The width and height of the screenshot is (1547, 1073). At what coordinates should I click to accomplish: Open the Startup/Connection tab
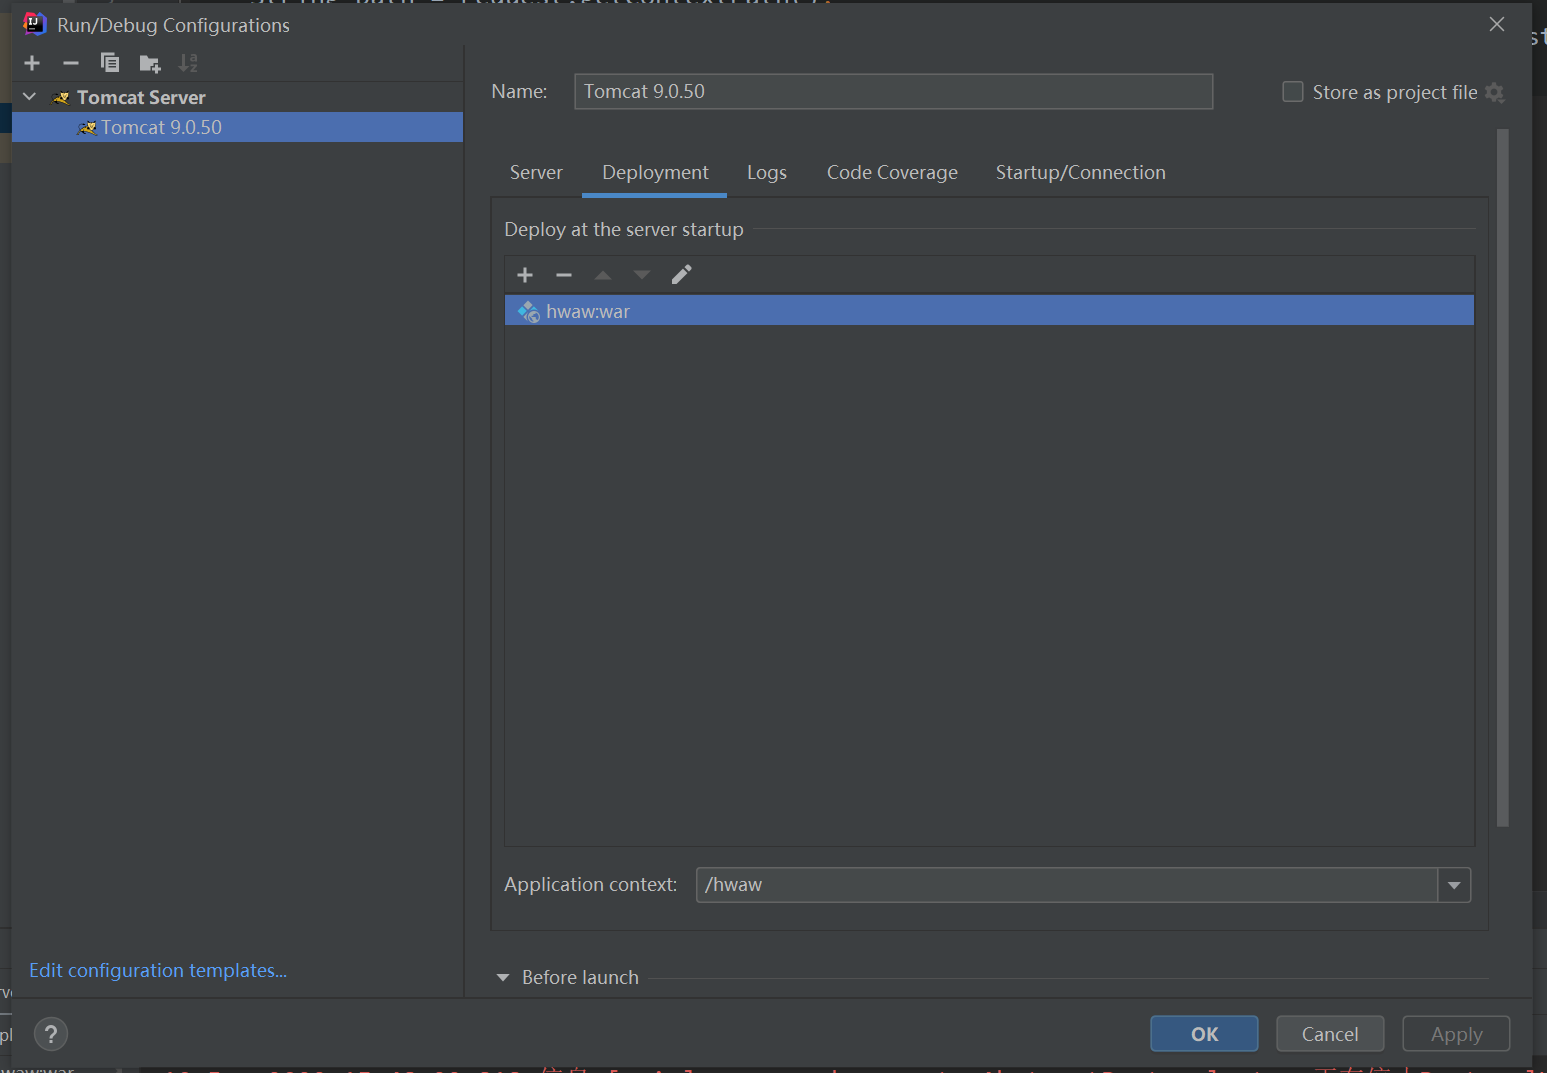pyautogui.click(x=1080, y=172)
